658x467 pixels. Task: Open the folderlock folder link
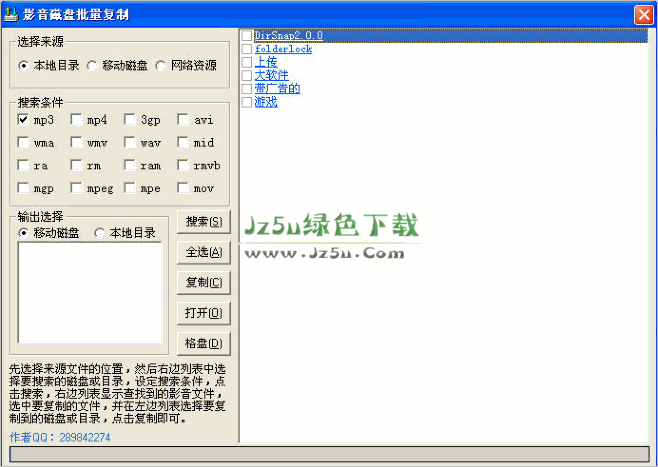(283, 49)
